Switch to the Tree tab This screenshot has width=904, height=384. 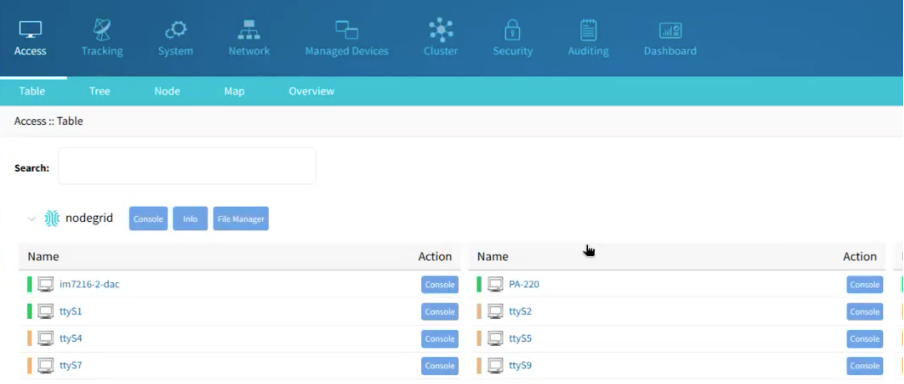[100, 91]
